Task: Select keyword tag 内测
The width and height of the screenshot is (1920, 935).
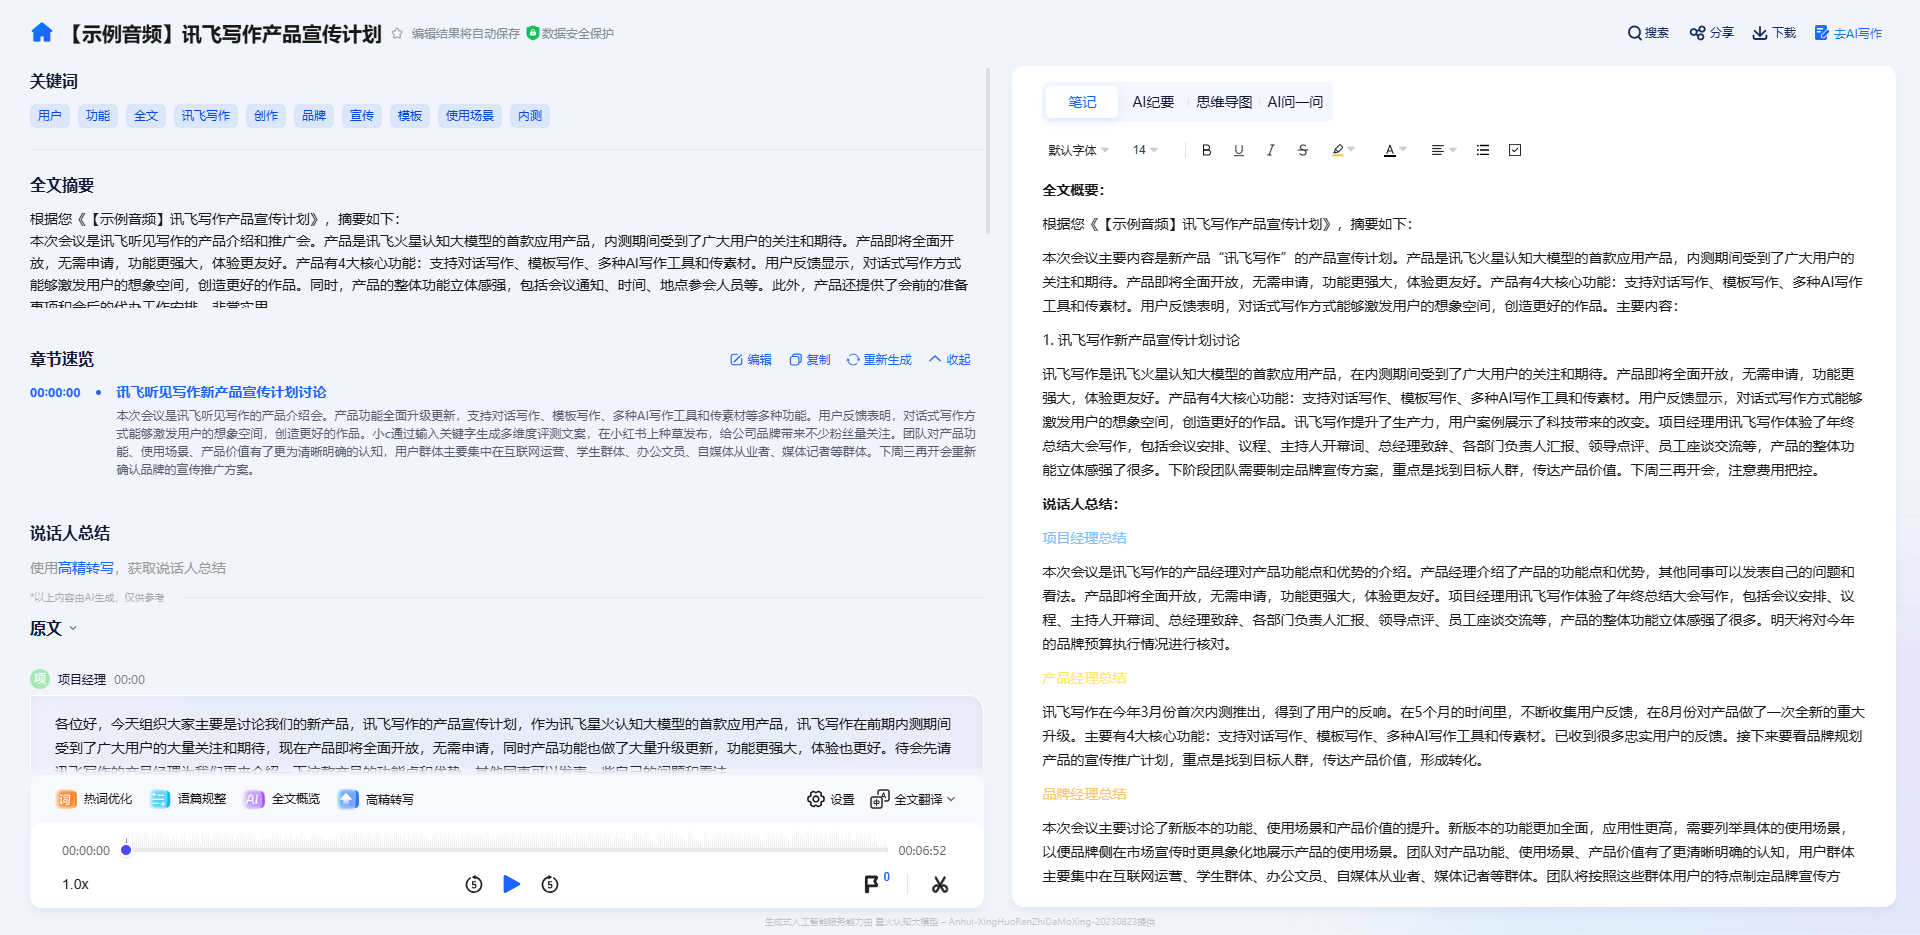Action: click(530, 116)
